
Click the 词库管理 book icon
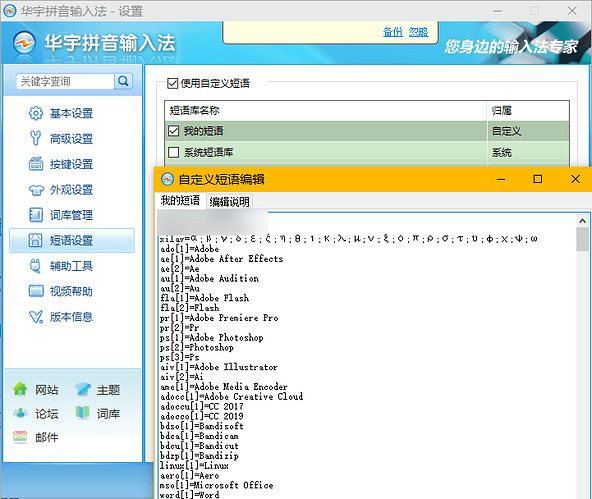36,215
